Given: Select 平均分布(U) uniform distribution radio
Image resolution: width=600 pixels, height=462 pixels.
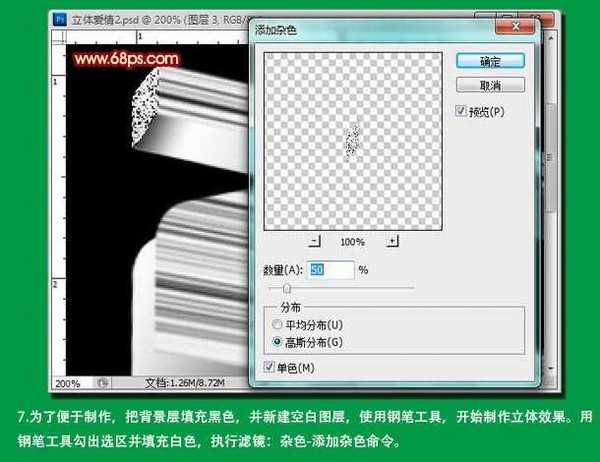Looking at the screenshot, I should (x=277, y=325).
